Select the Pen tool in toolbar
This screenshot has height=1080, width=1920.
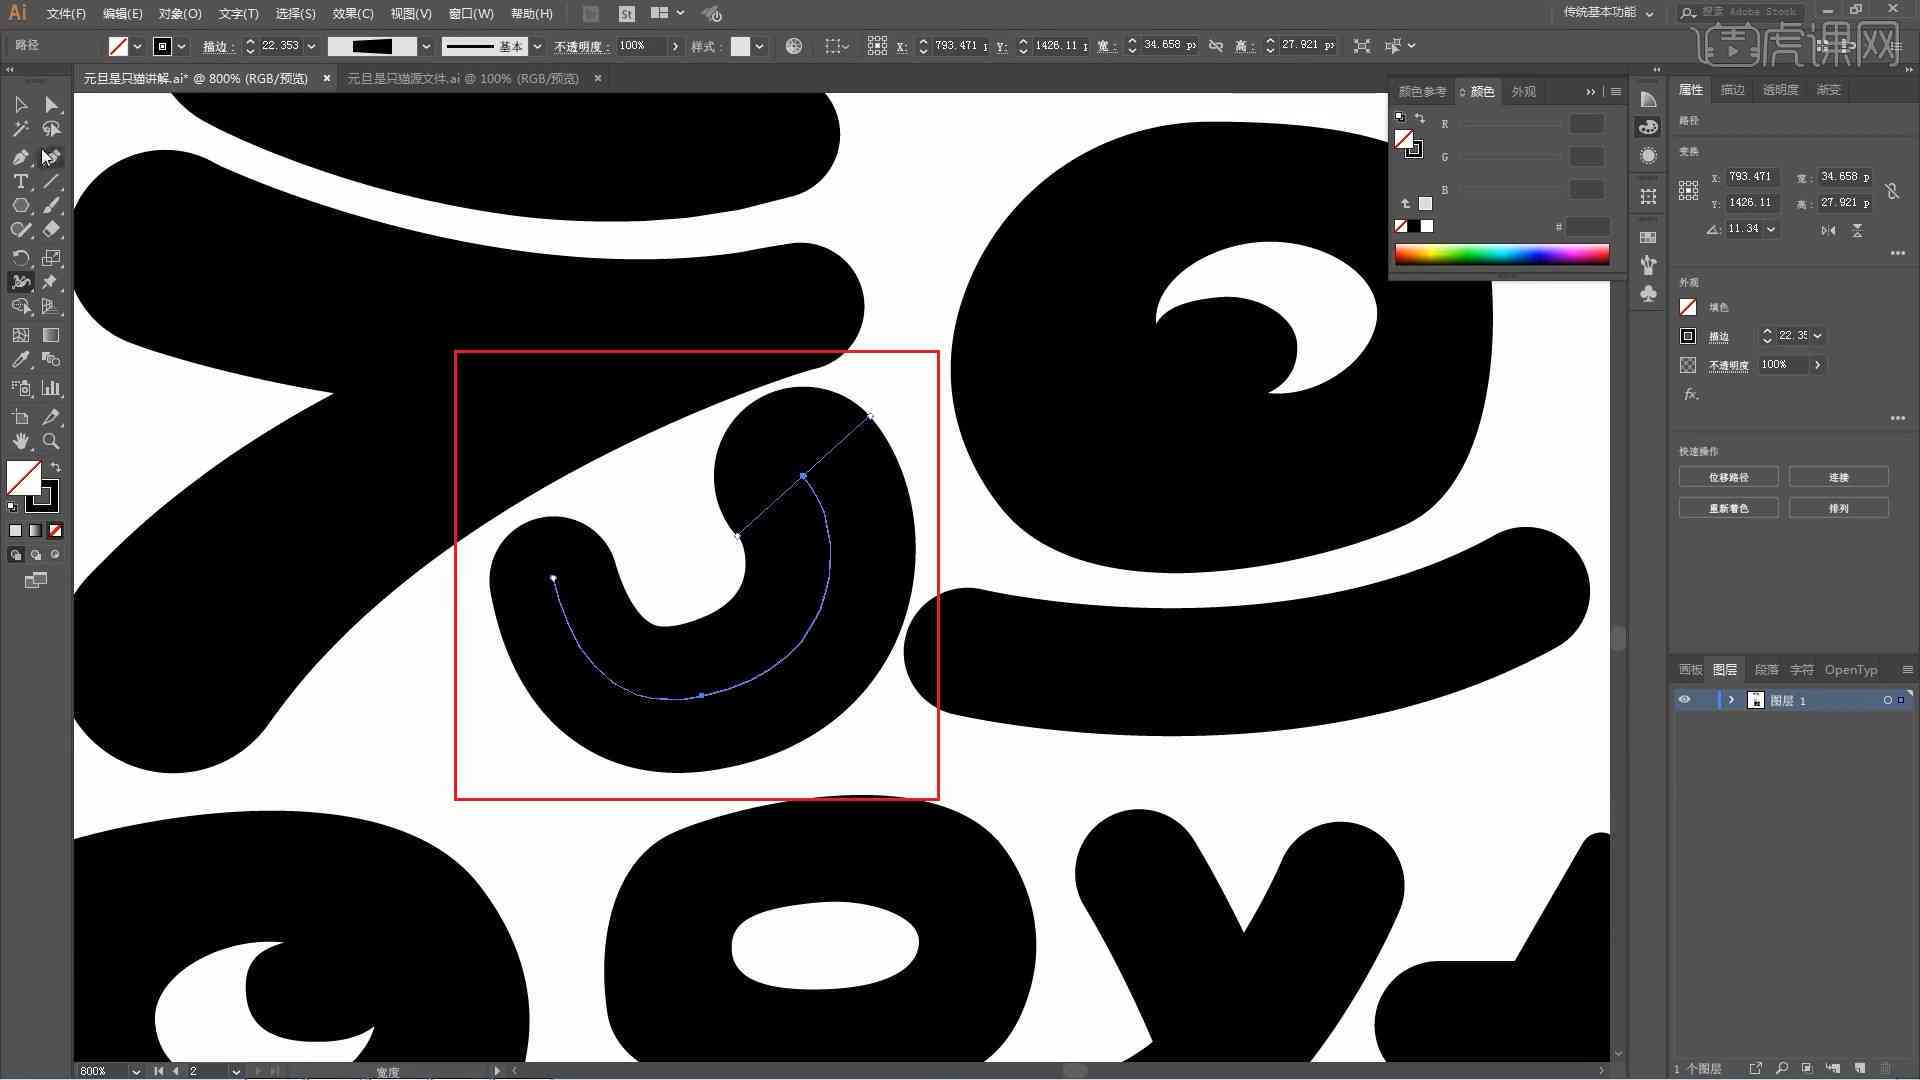(x=18, y=154)
